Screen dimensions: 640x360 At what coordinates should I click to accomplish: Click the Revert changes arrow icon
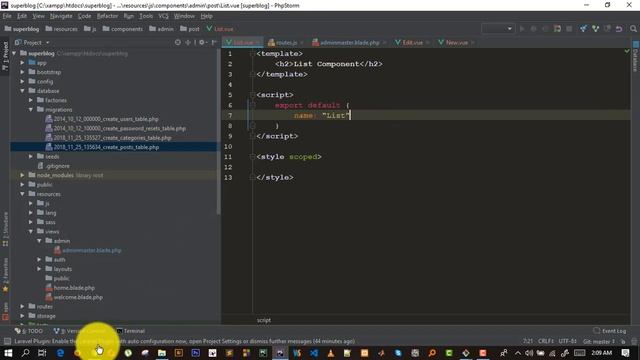pos(619,29)
